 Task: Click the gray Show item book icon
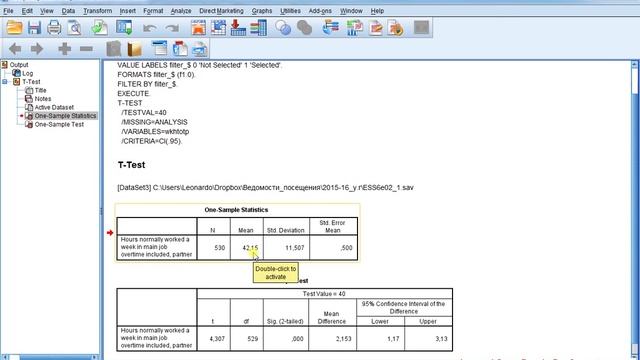pos(113,49)
